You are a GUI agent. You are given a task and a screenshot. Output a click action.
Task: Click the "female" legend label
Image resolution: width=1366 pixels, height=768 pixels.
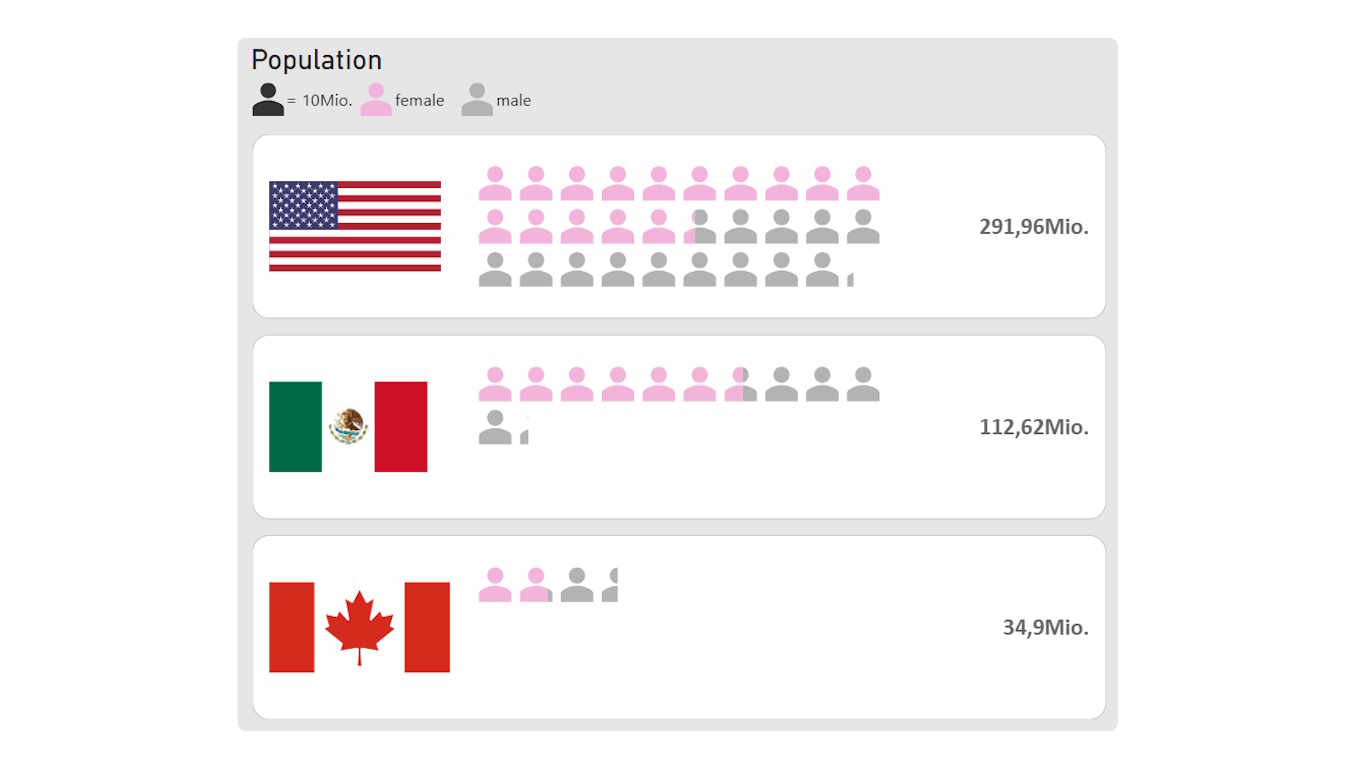point(419,100)
